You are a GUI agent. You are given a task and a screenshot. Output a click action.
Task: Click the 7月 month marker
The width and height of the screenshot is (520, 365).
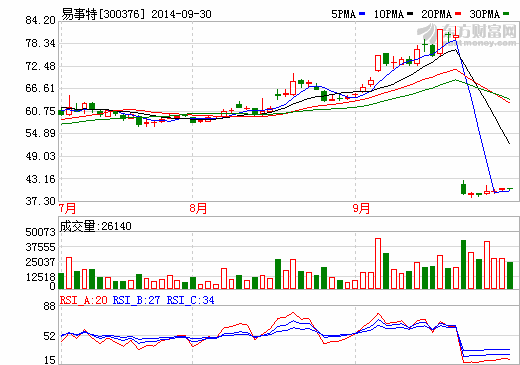pyautogui.click(x=67, y=209)
